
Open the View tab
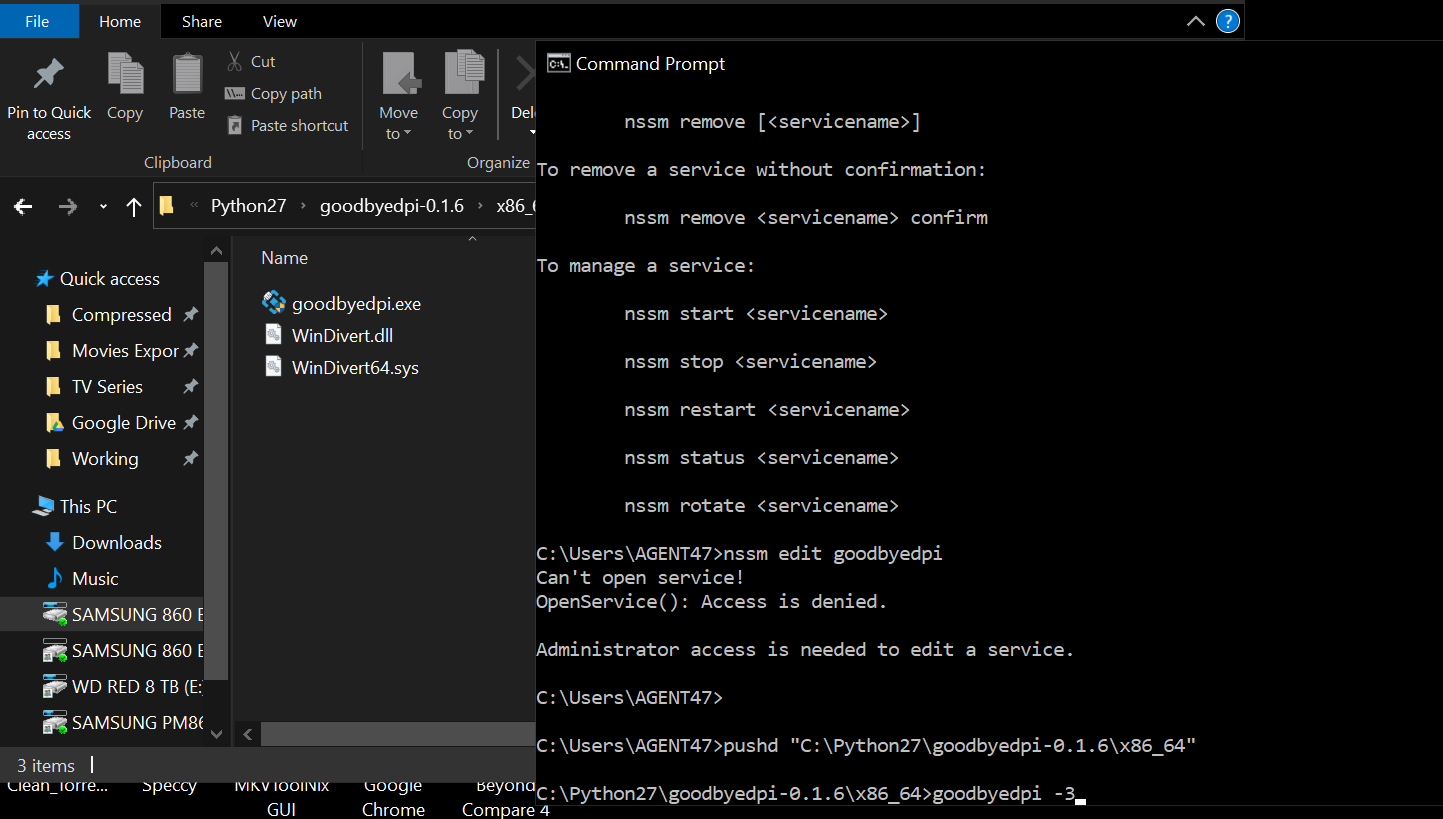pos(279,20)
